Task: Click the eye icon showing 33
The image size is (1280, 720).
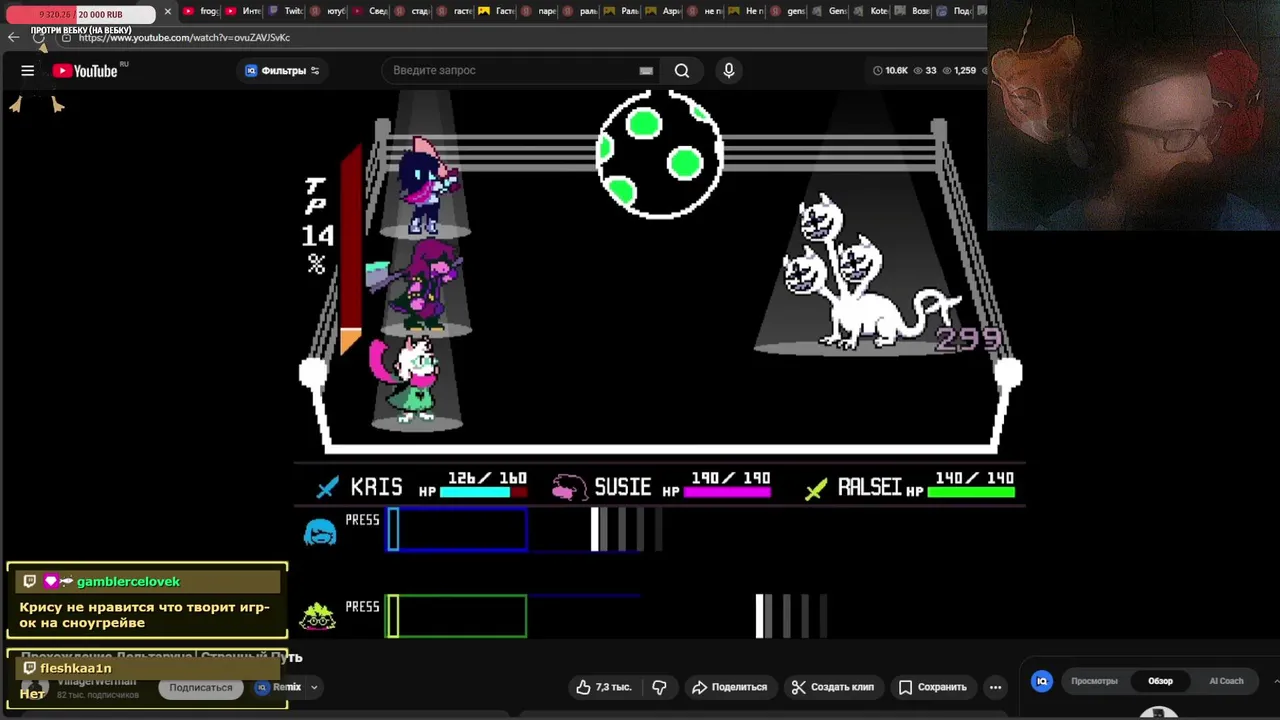Action: 925,70
